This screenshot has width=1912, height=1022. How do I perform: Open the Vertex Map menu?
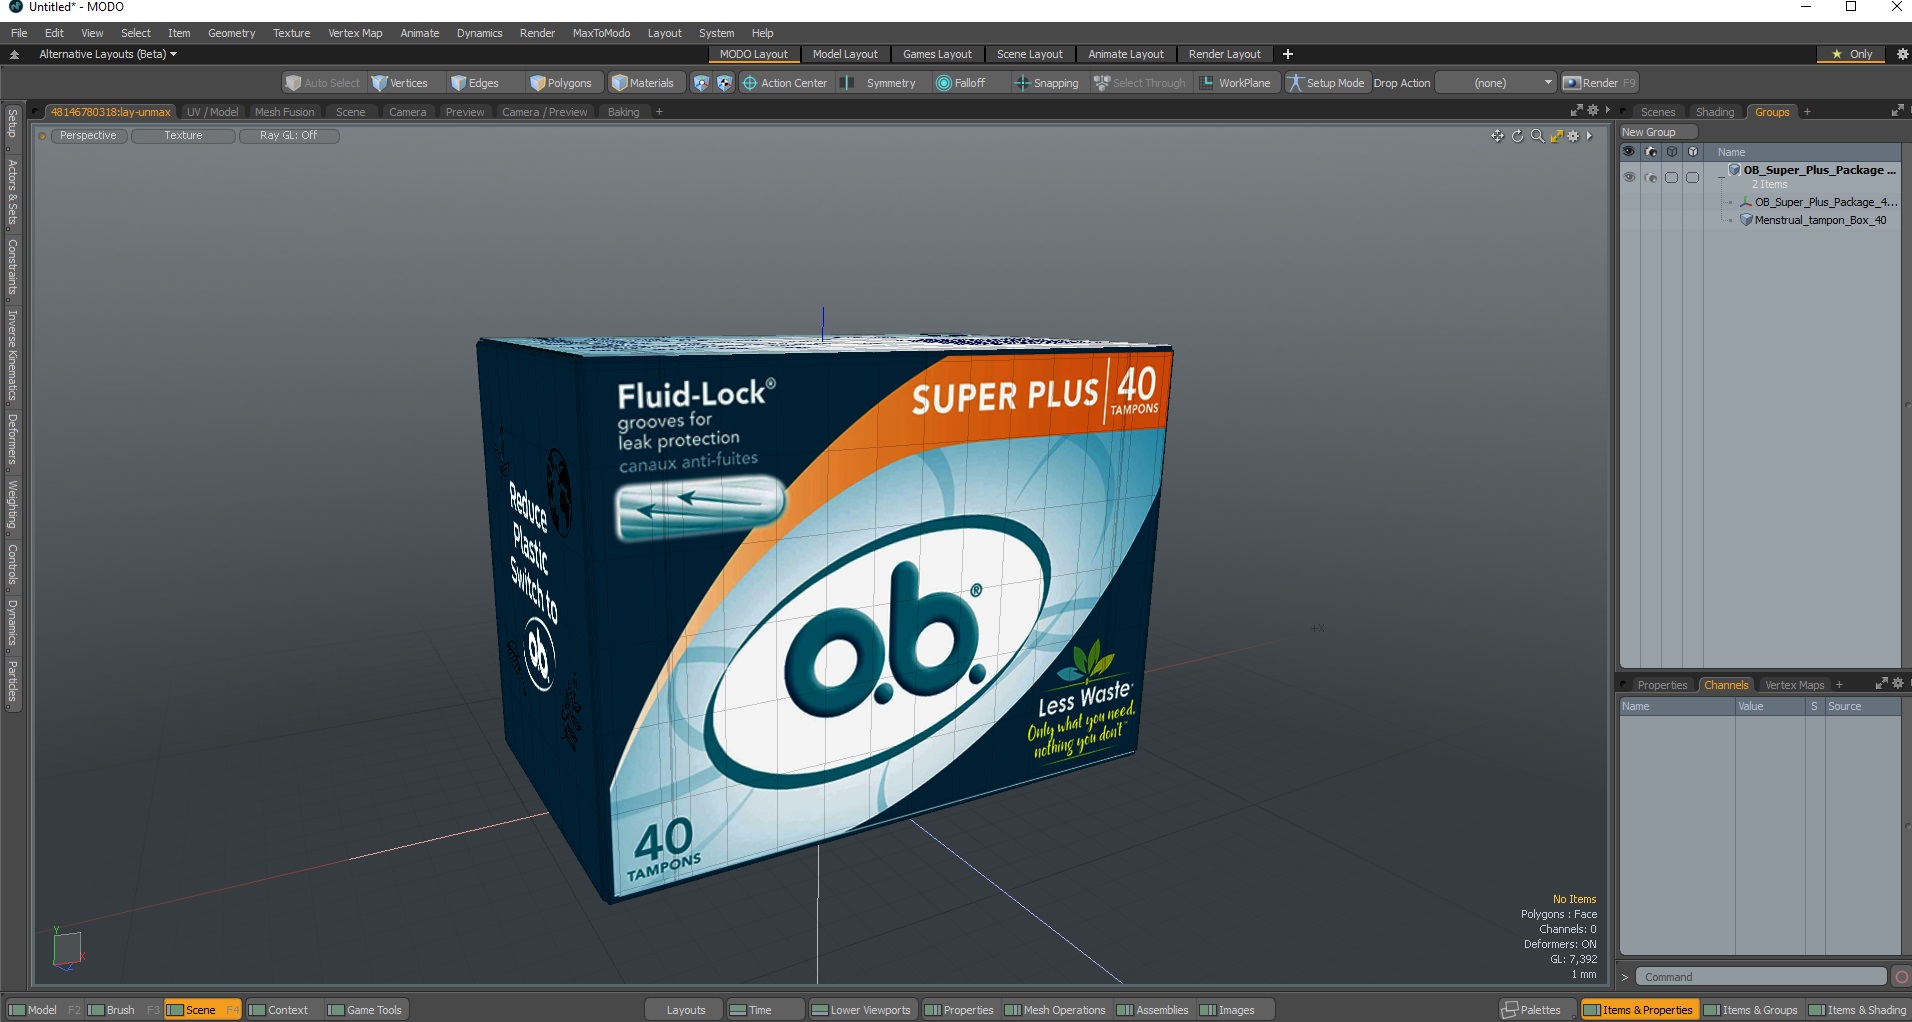(355, 33)
